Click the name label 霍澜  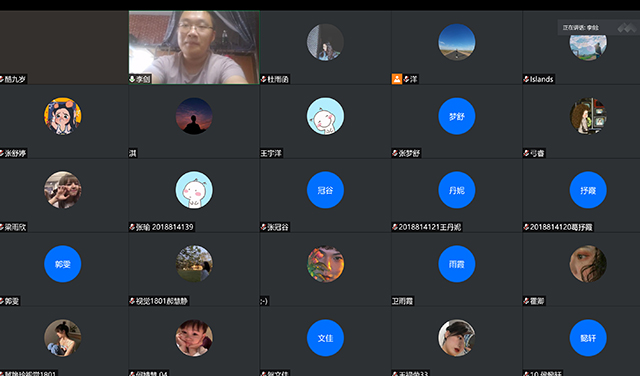pos(537,301)
